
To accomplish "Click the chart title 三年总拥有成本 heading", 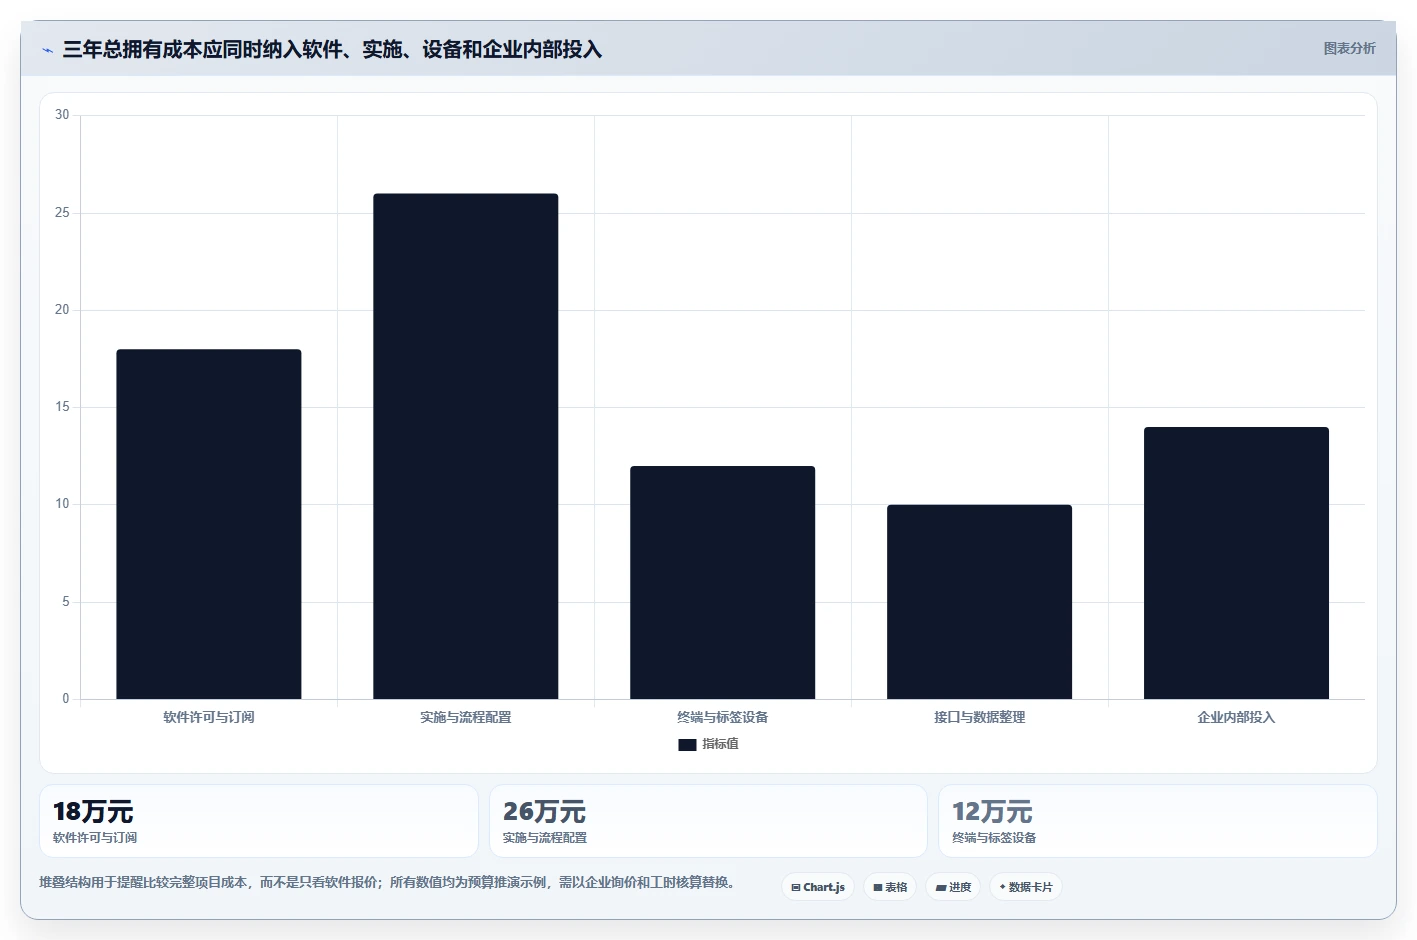I will point(332,50).
